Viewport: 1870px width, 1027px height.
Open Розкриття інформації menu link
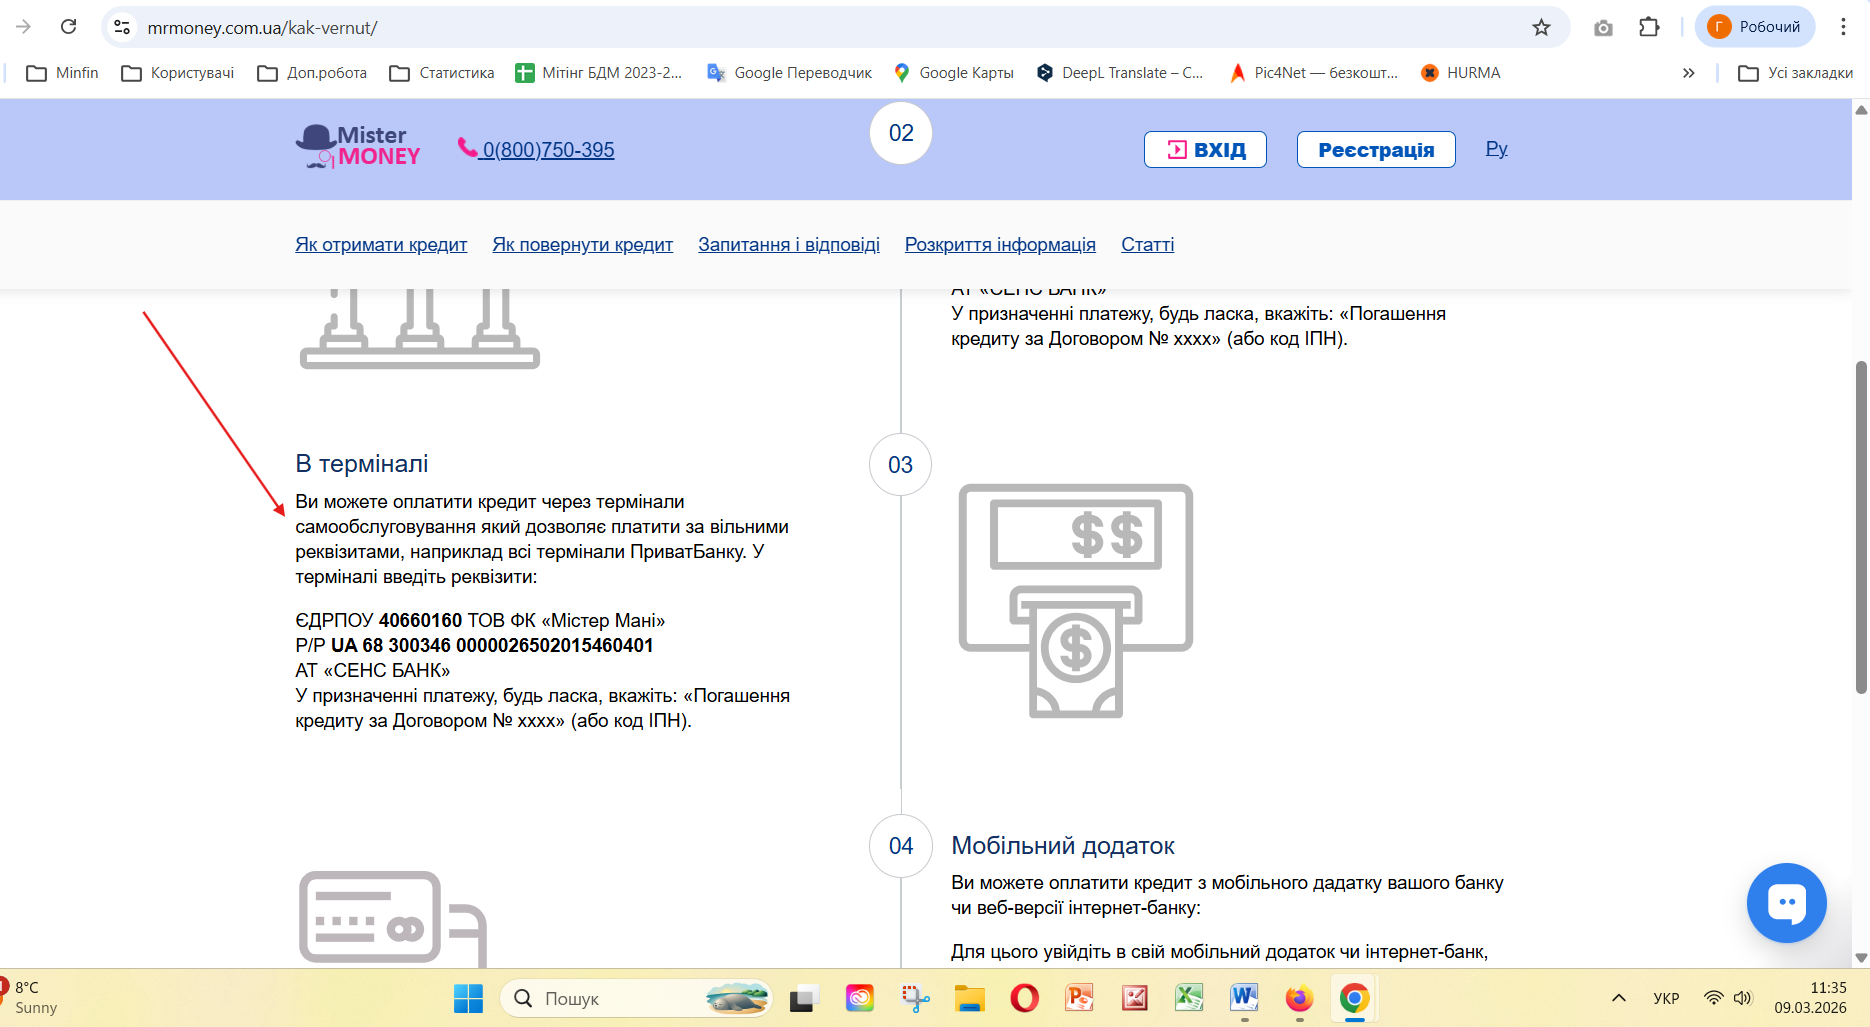[x=1000, y=245]
